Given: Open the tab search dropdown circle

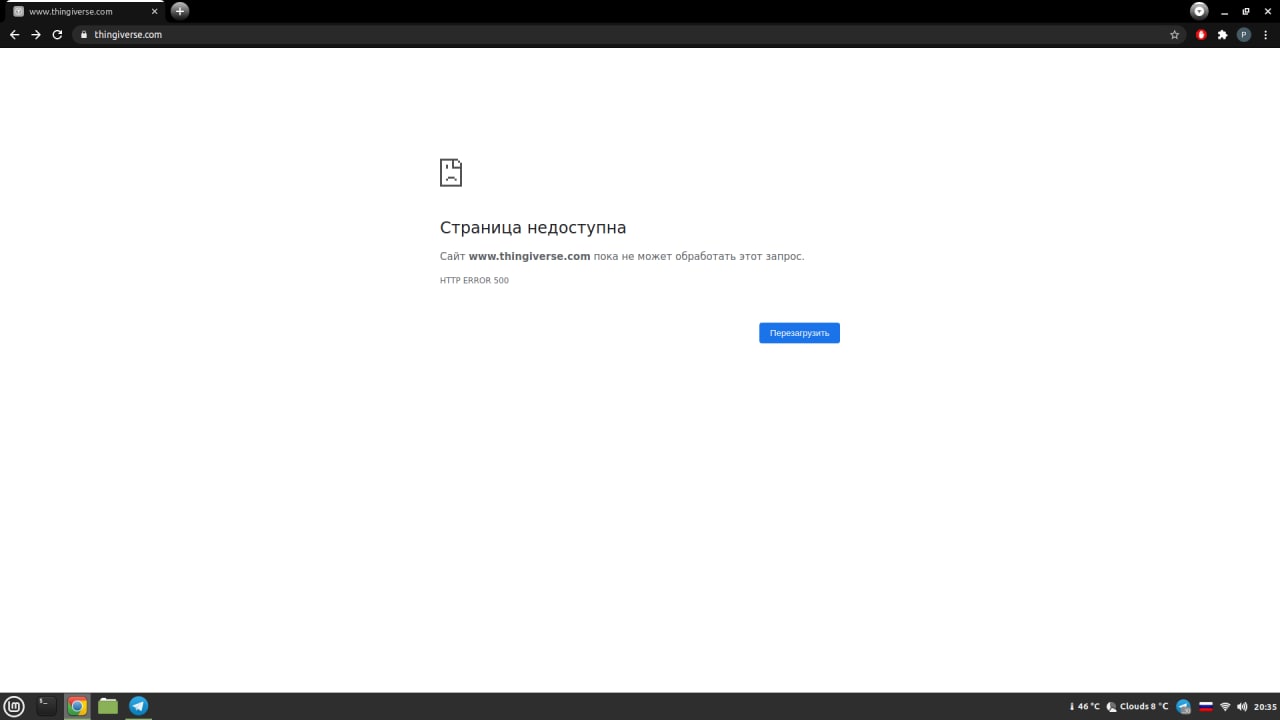Looking at the screenshot, I should pyautogui.click(x=1199, y=11).
